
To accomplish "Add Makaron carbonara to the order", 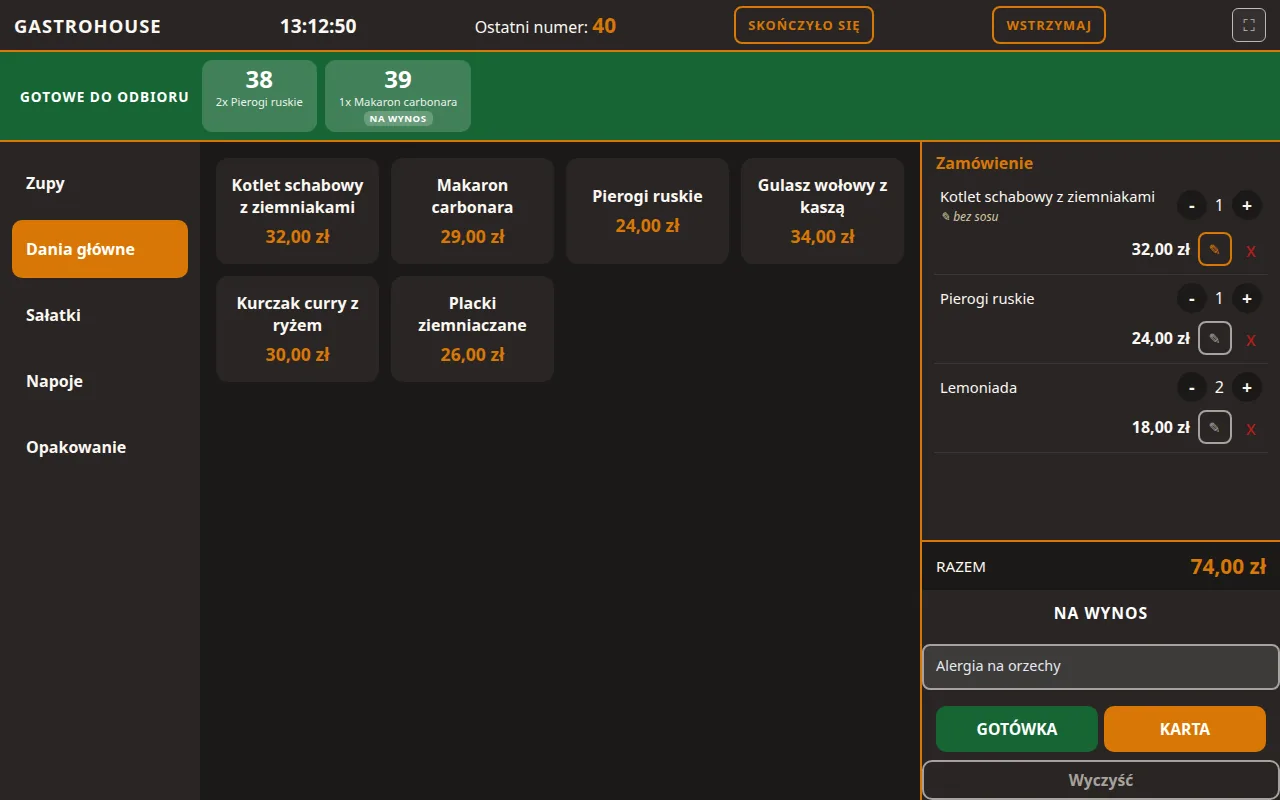I will pyautogui.click(x=473, y=211).
